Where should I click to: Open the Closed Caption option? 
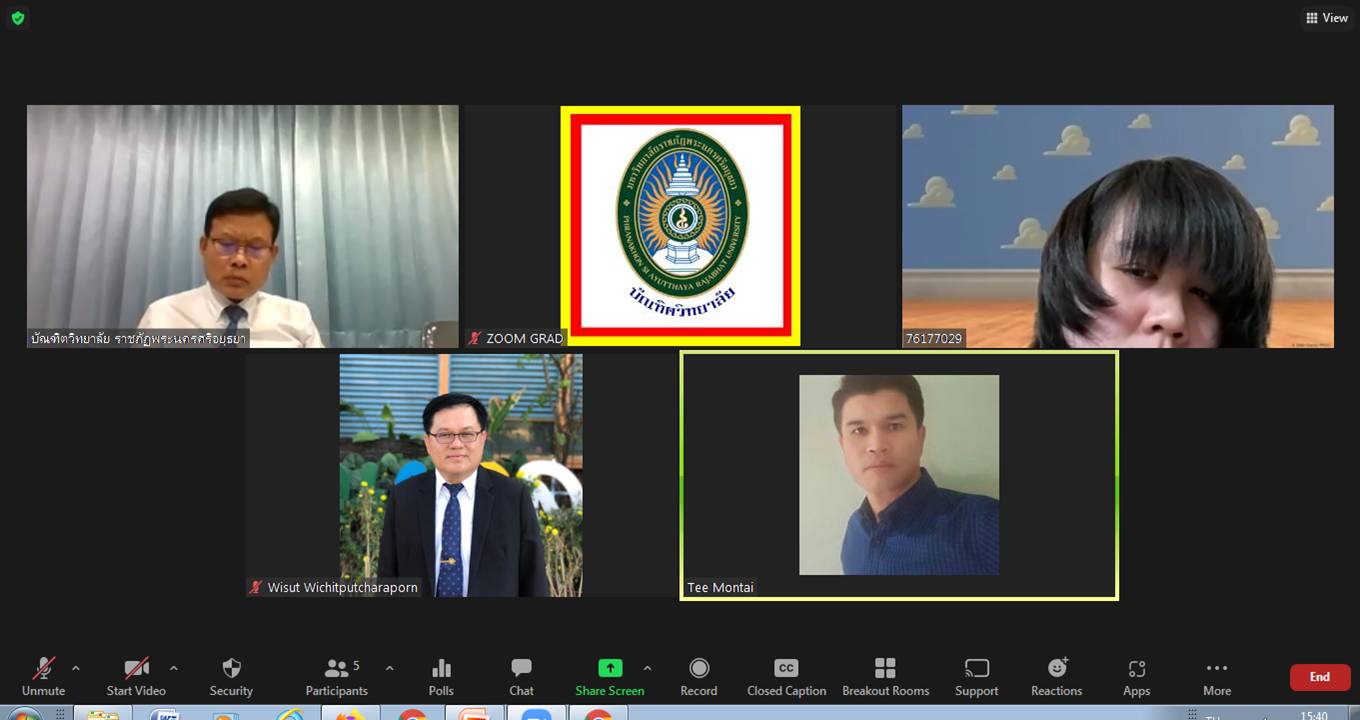click(x=786, y=676)
